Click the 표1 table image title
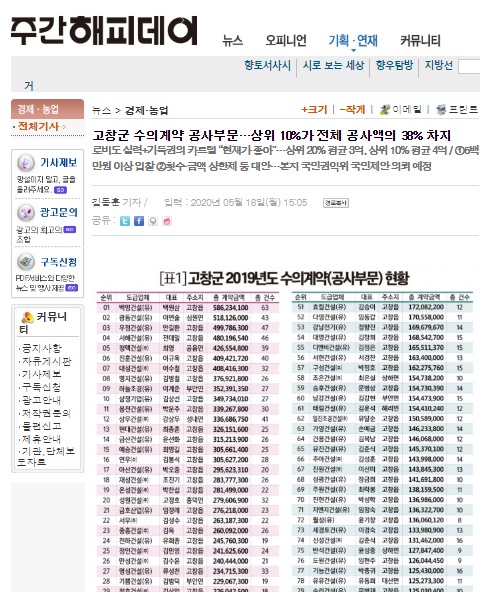This screenshot has width=480, height=592. 284,279
